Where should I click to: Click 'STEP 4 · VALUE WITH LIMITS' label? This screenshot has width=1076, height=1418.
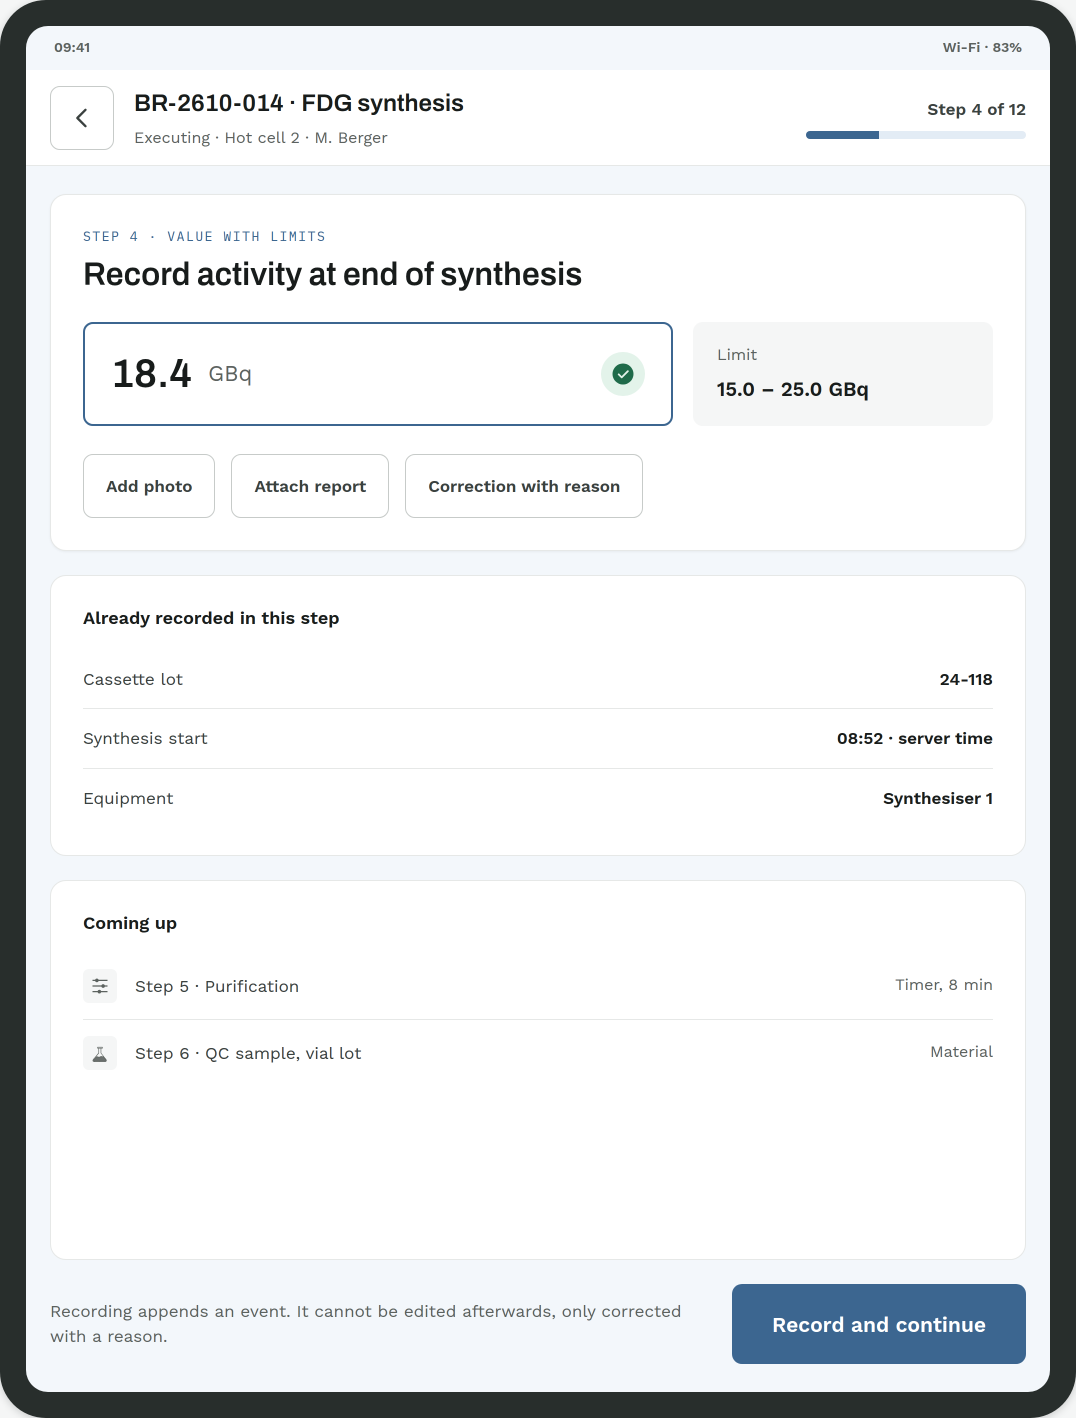pos(204,237)
